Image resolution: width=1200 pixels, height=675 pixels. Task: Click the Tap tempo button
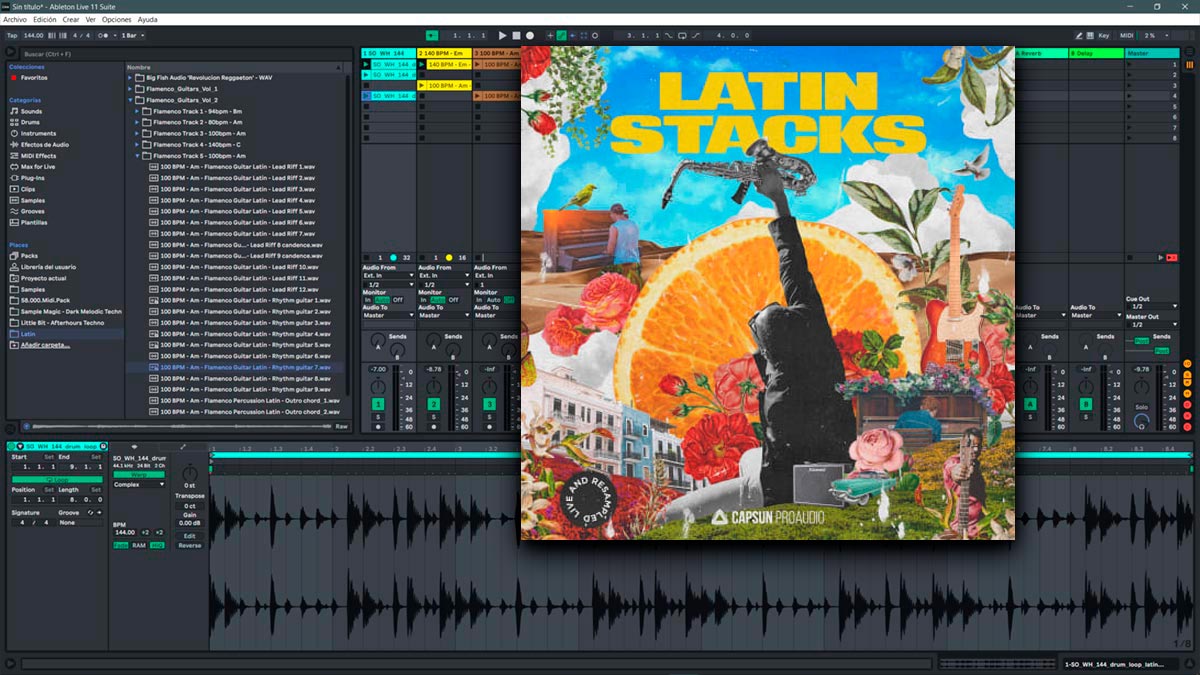(12, 35)
